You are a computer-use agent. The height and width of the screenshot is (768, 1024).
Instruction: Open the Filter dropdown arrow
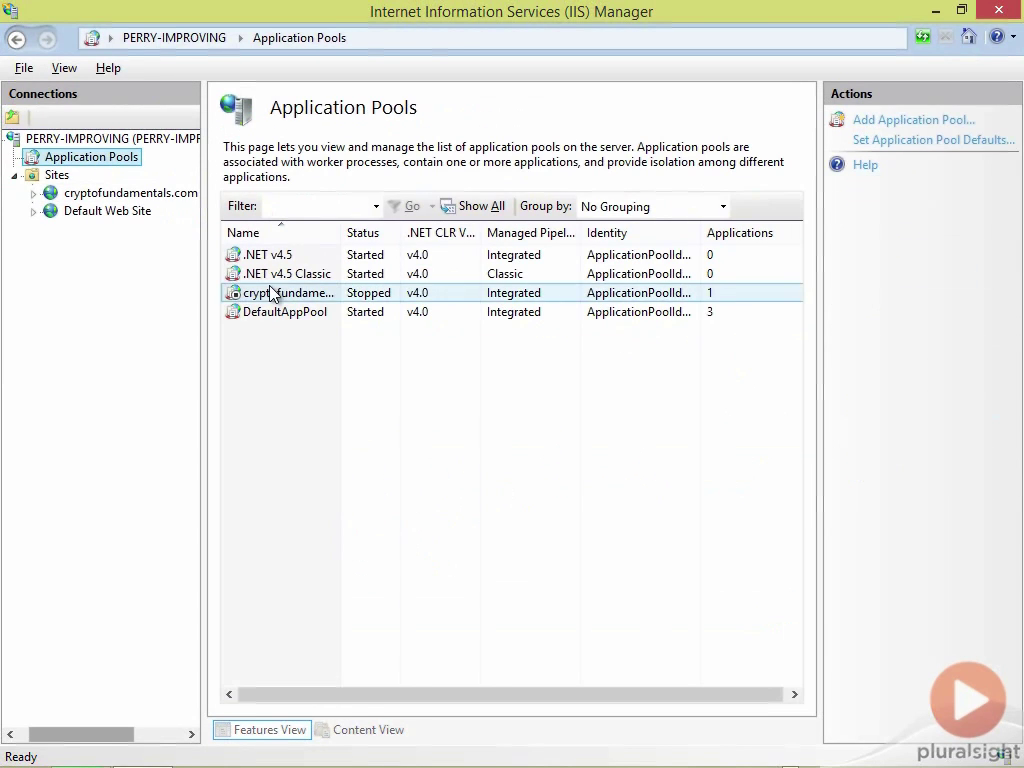tap(376, 206)
